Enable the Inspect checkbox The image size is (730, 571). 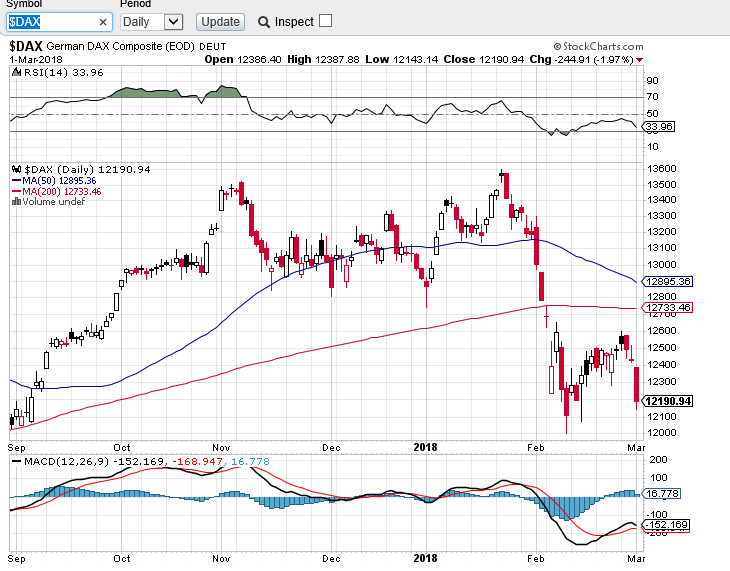click(x=326, y=21)
